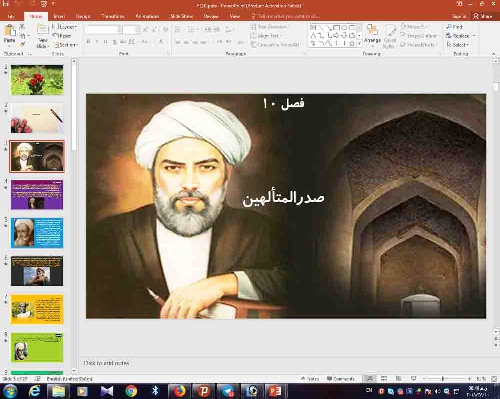
Task: Open Google Chrome from the taskbar
Action: click(x=131, y=391)
